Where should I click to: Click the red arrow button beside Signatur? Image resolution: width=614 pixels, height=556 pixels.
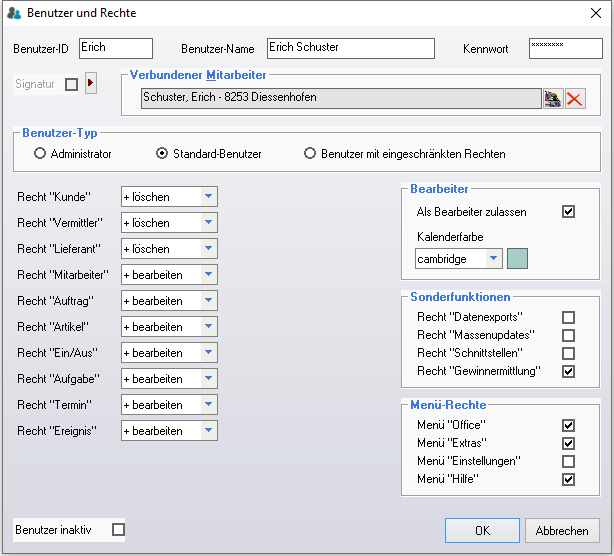[90, 84]
